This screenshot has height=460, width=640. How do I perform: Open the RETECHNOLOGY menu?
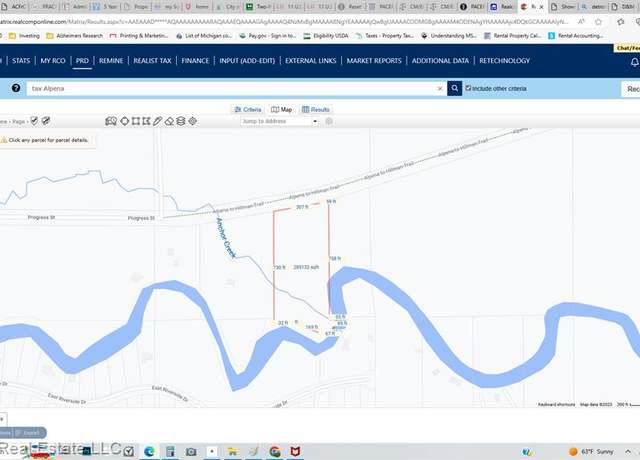[504, 61]
